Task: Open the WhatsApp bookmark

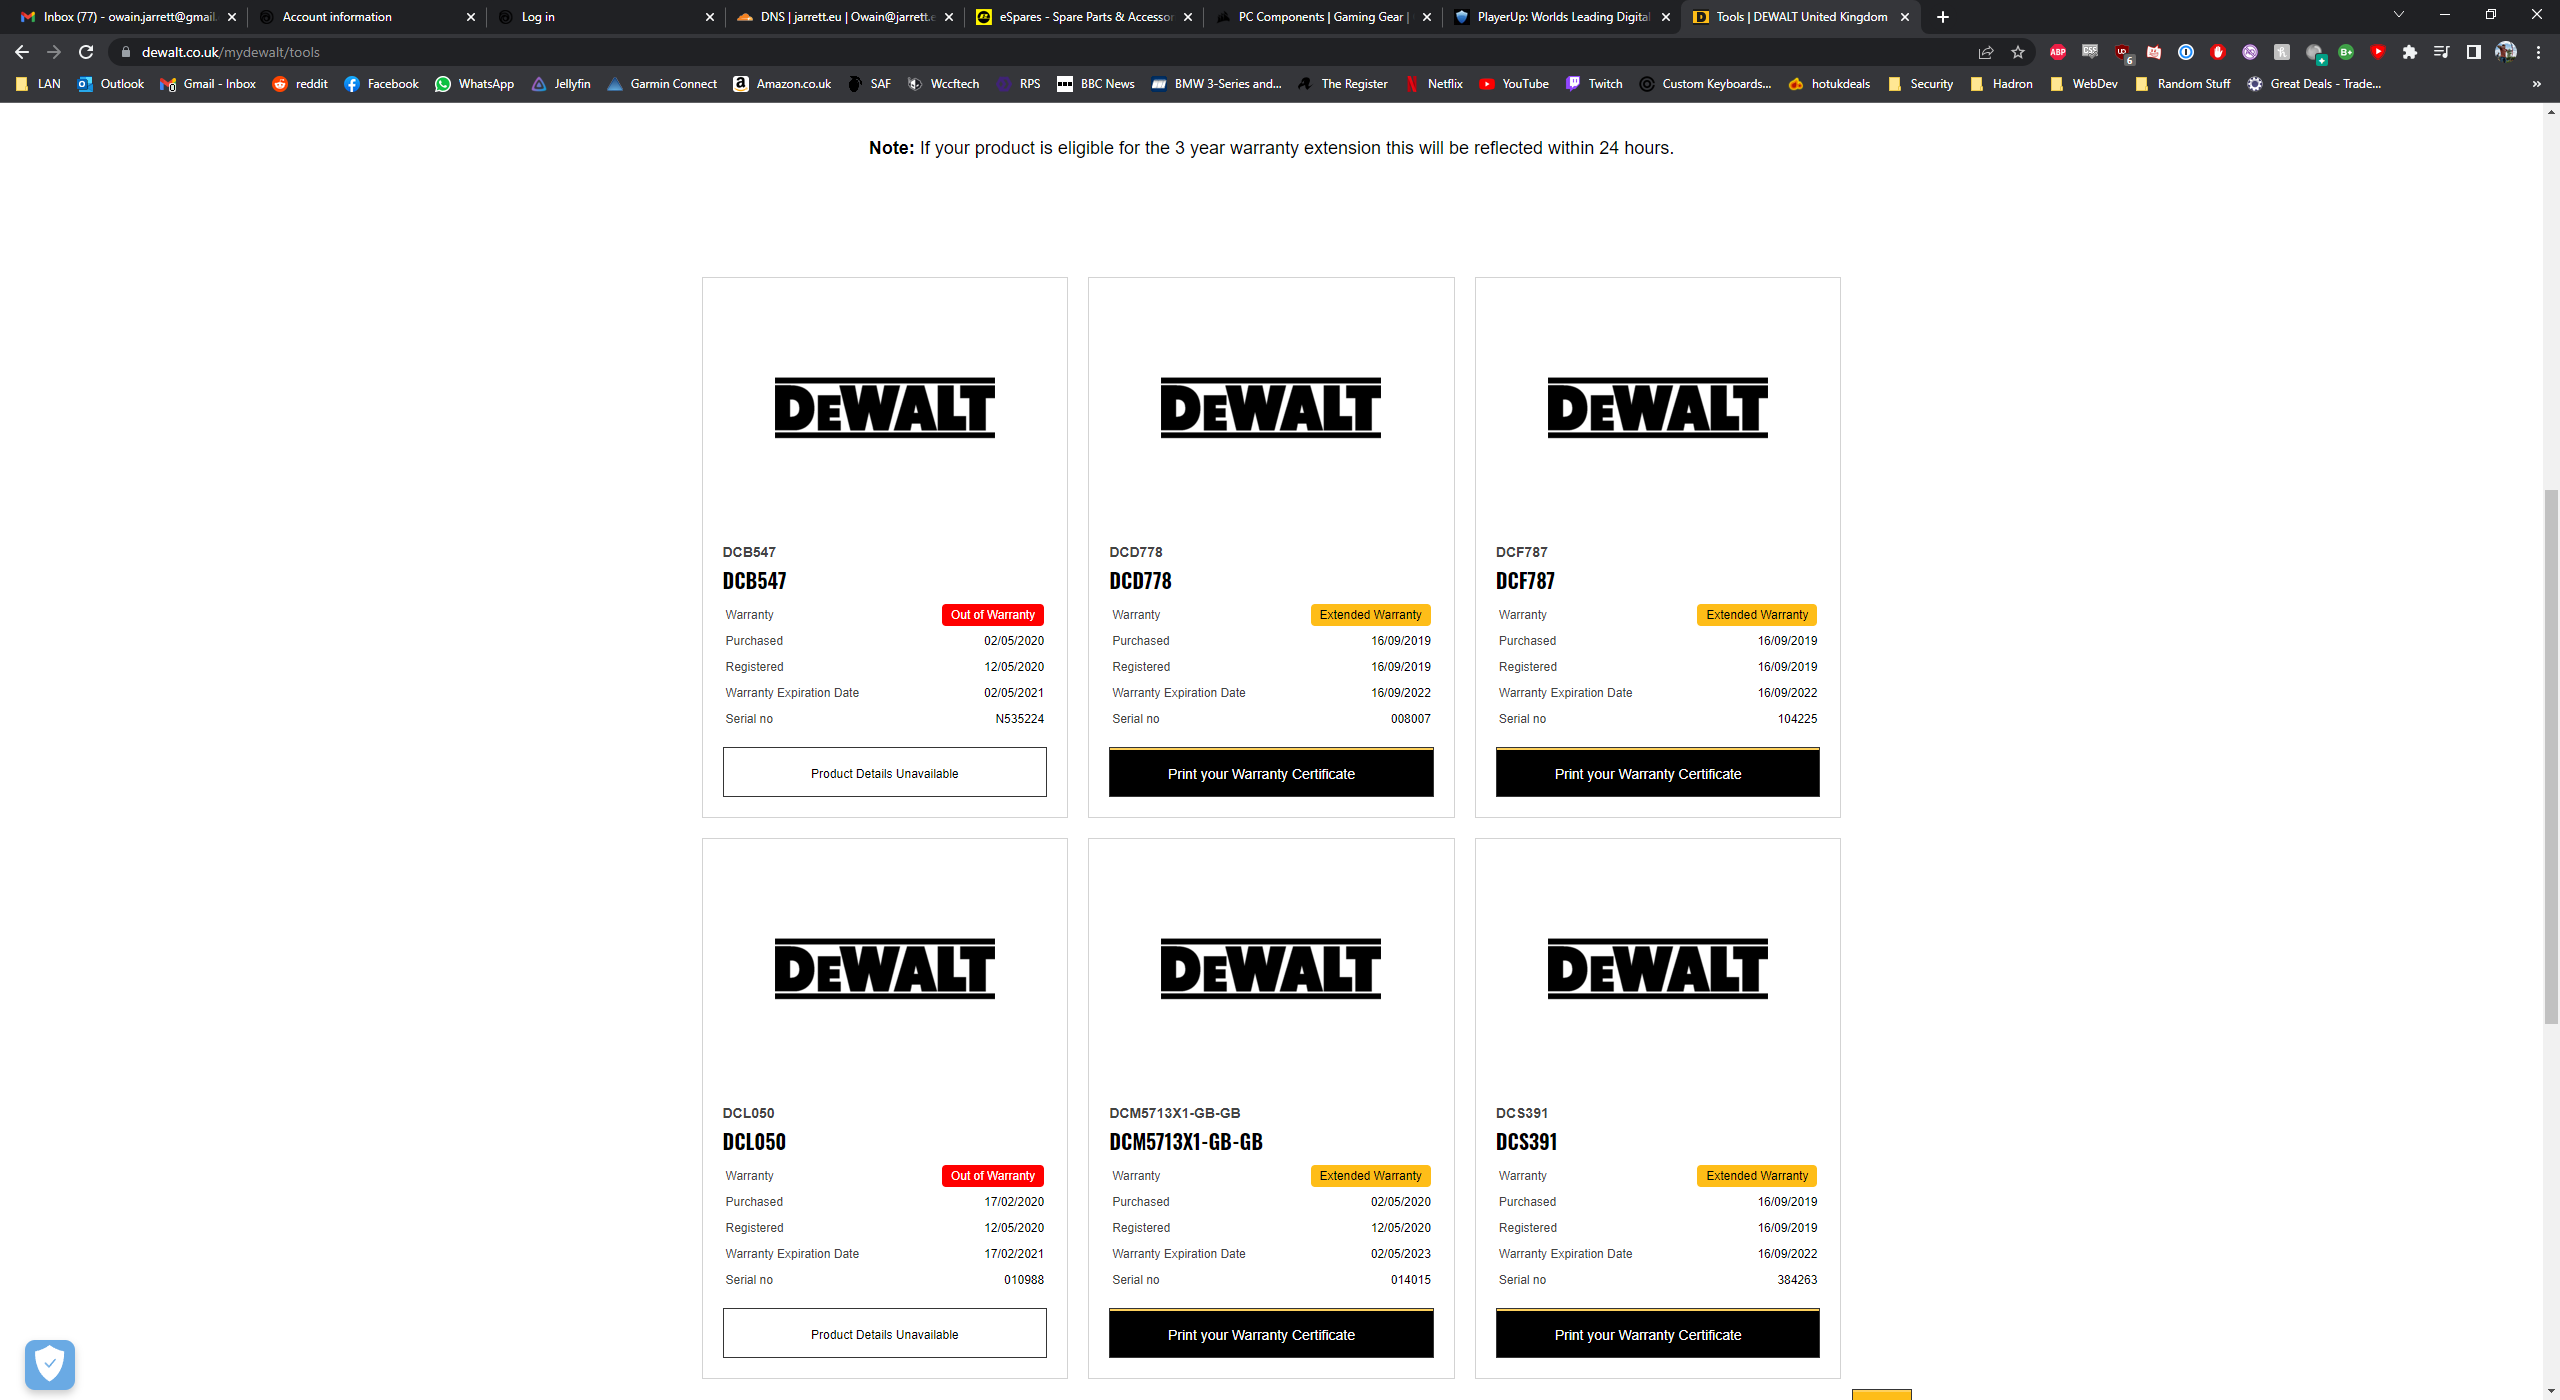Action: (x=475, y=84)
